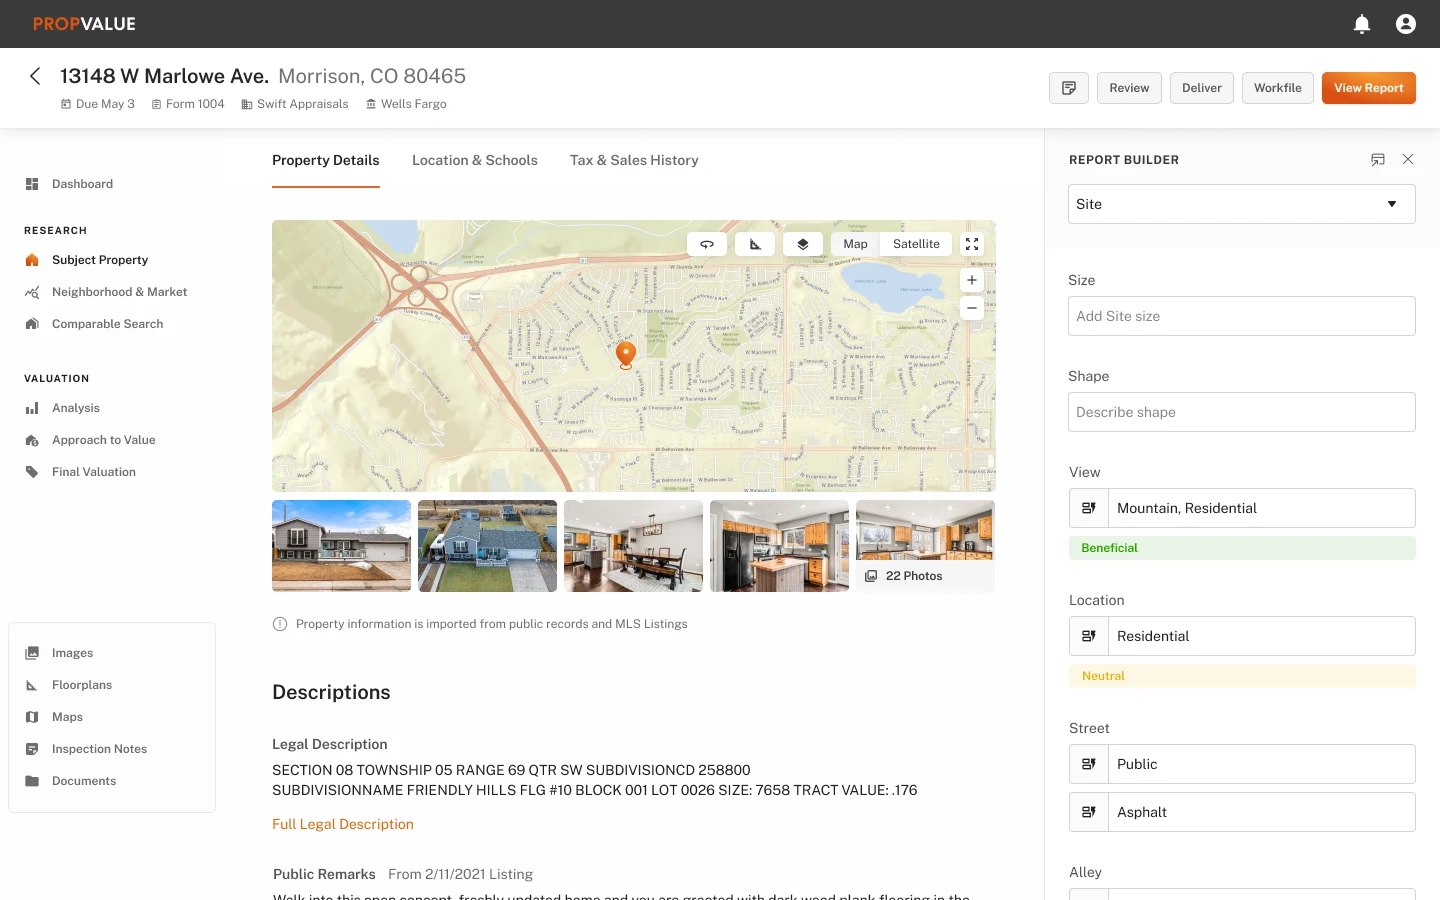
Task: Click the Add Site size field
Action: tap(1242, 316)
